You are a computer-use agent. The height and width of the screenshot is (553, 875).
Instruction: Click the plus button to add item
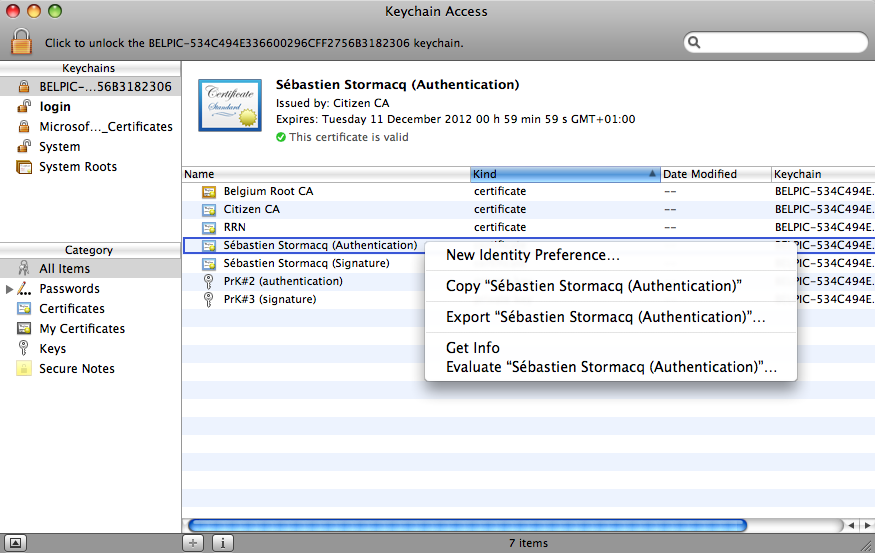point(193,543)
